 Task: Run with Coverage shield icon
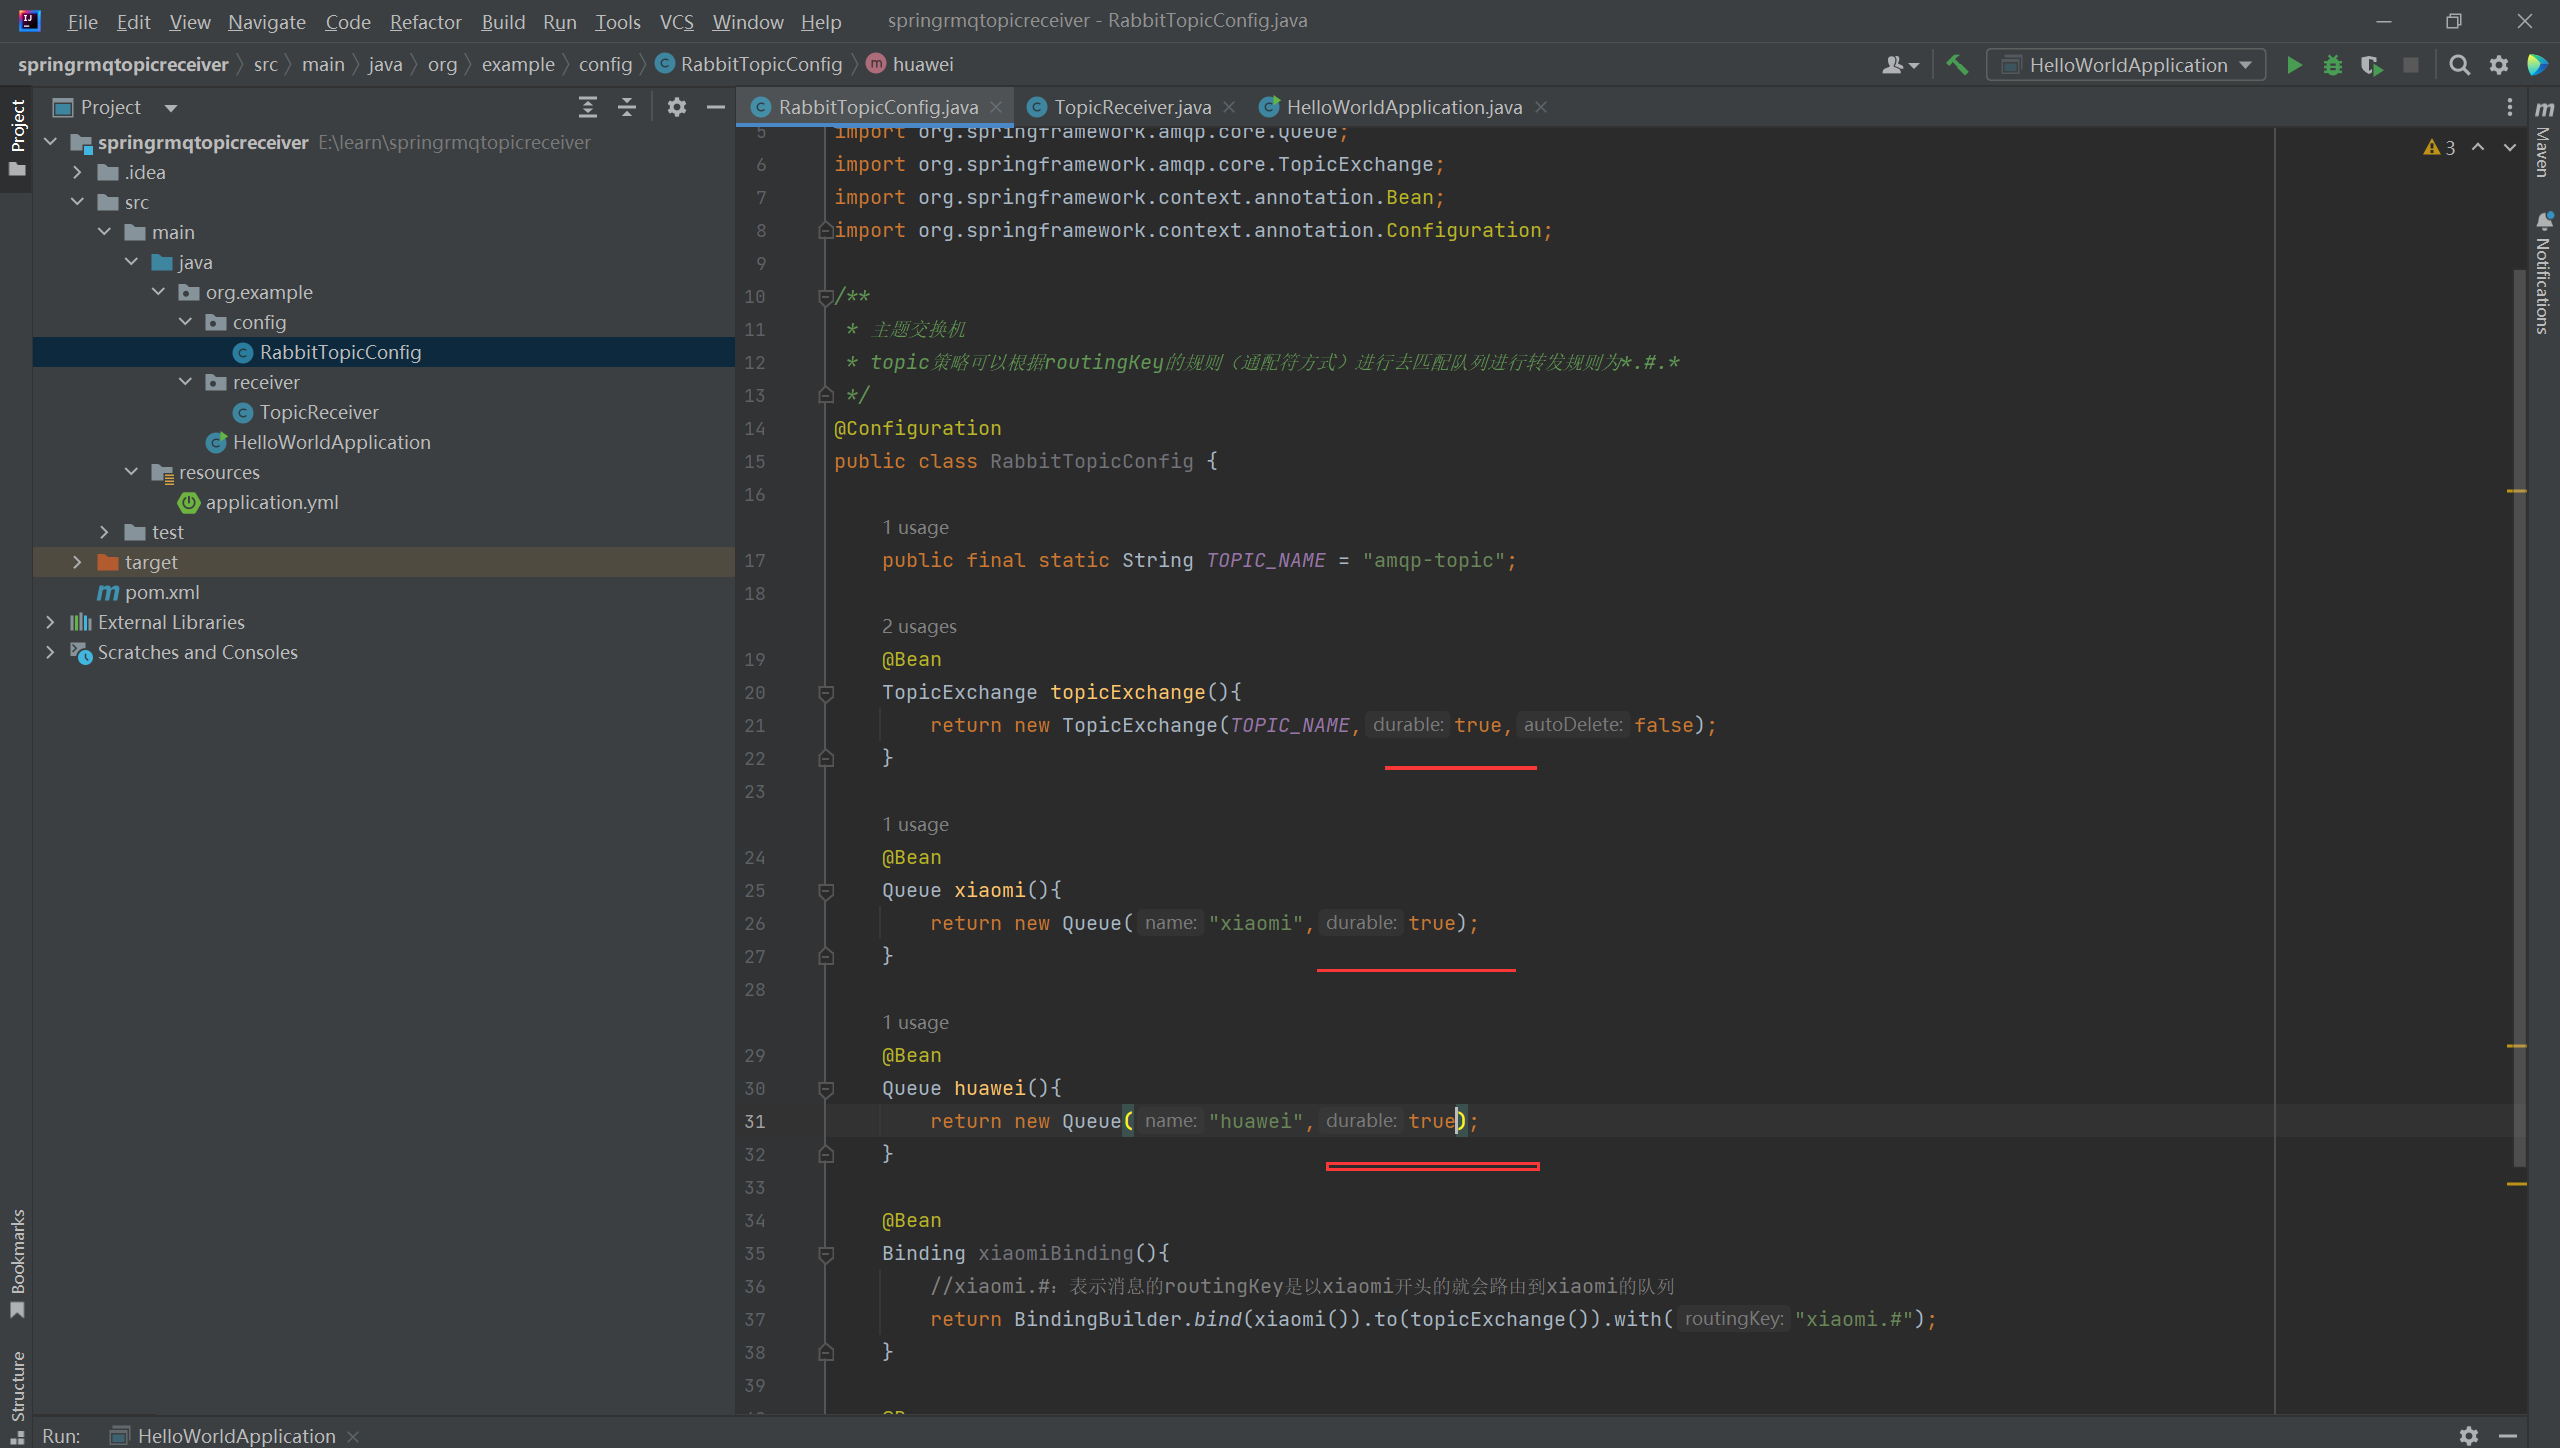pyautogui.click(x=2371, y=65)
